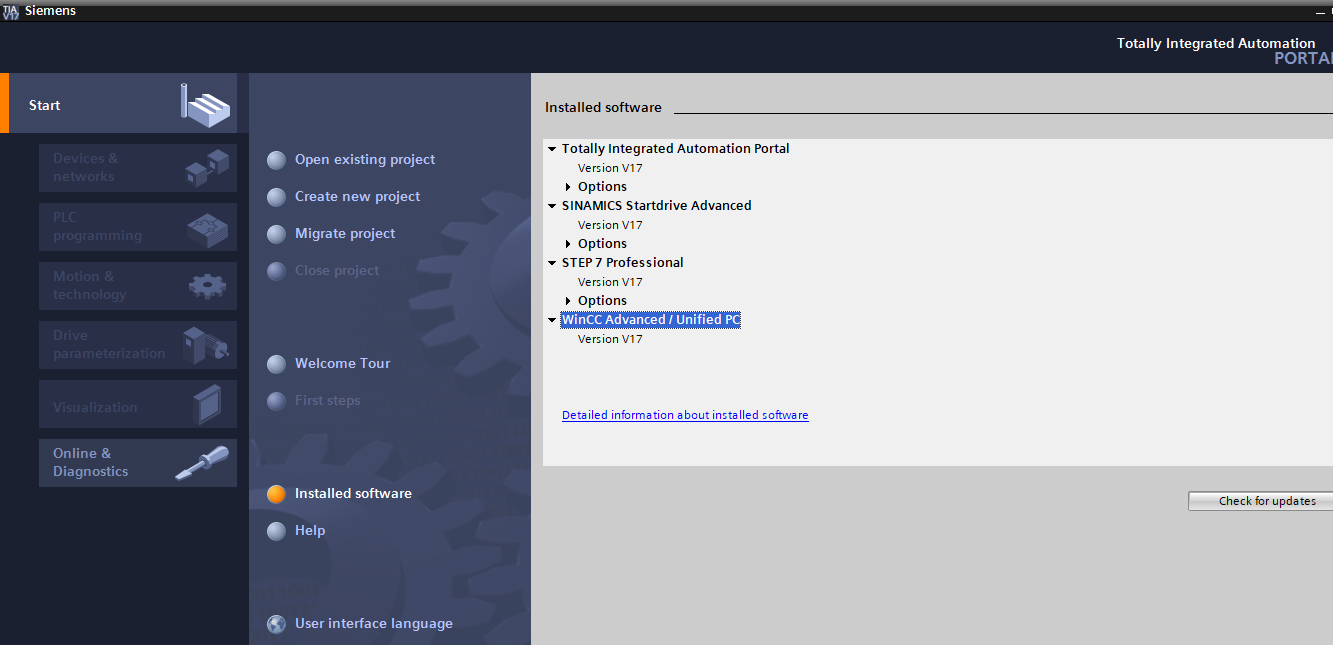
Task: Click the Help bullet
Action: click(x=277, y=531)
